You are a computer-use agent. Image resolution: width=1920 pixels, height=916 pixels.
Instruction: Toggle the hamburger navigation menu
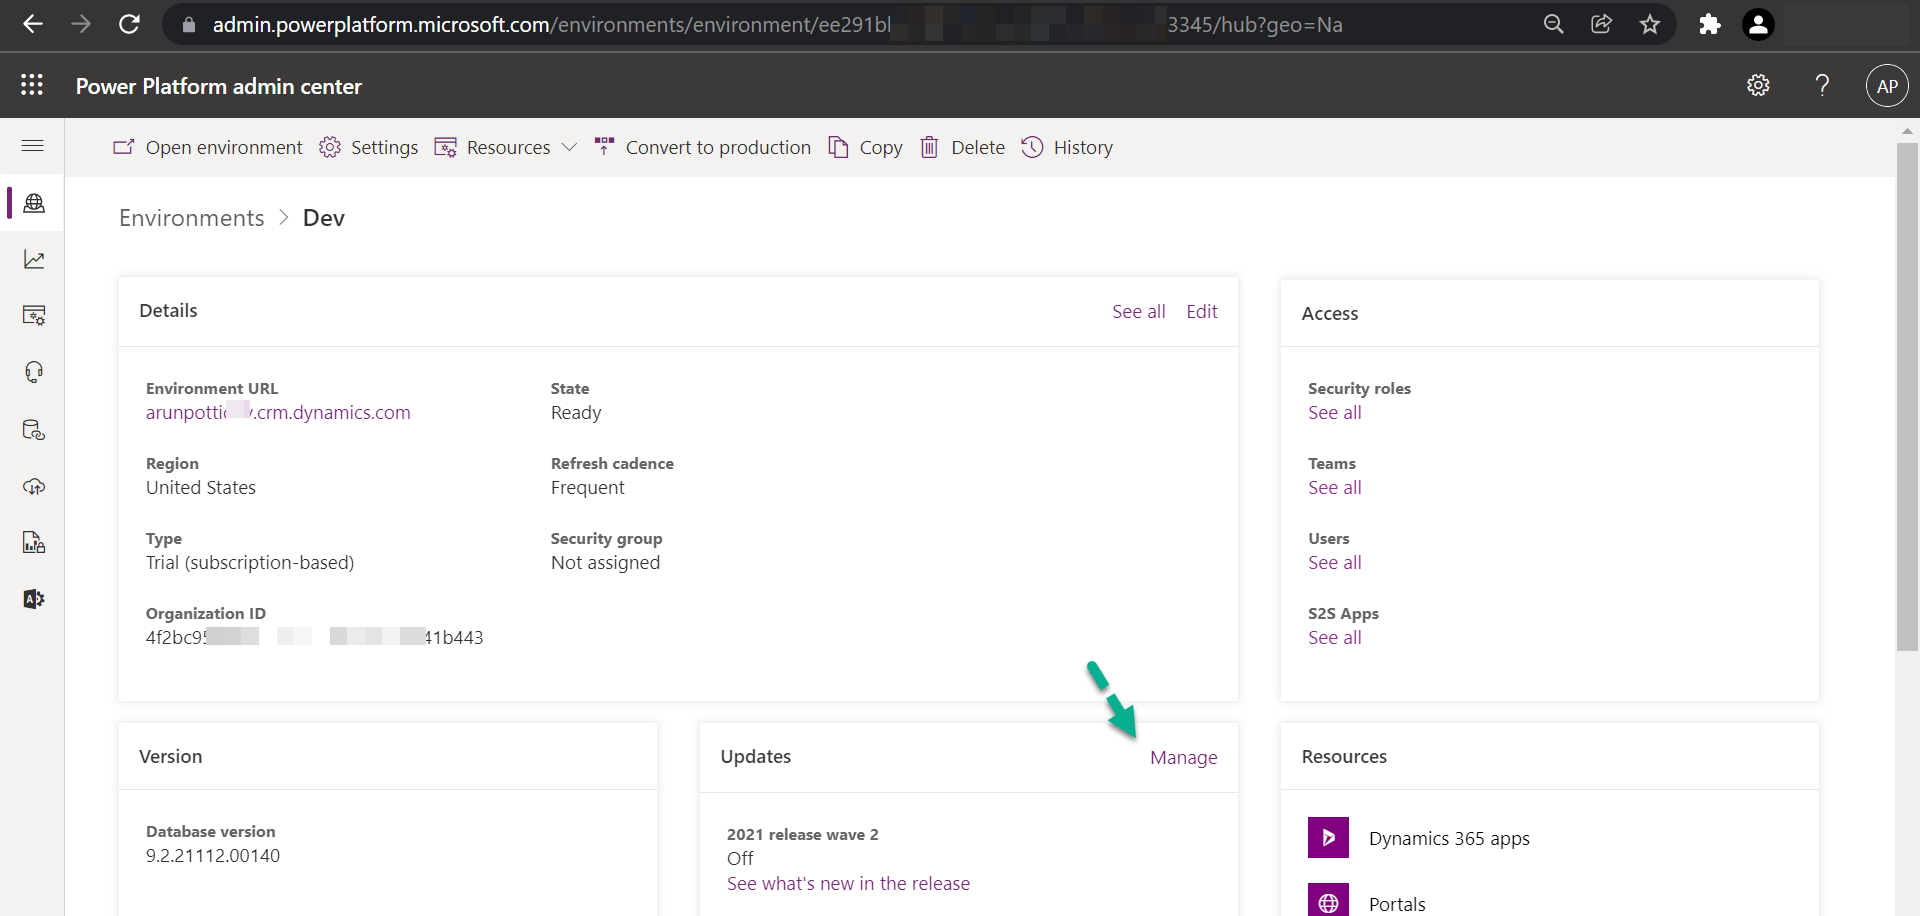[33, 146]
